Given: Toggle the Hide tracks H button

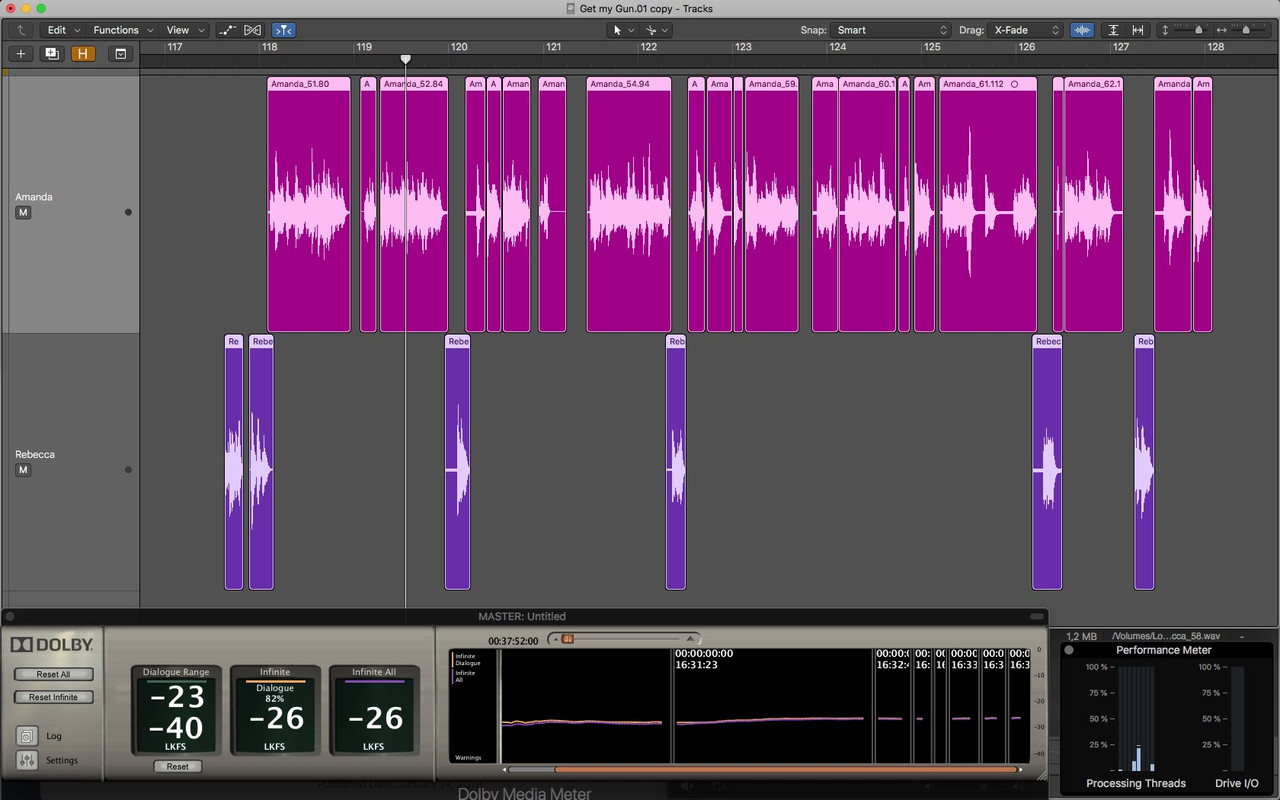Looking at the screenshot, I should click(x=84, y=54).
